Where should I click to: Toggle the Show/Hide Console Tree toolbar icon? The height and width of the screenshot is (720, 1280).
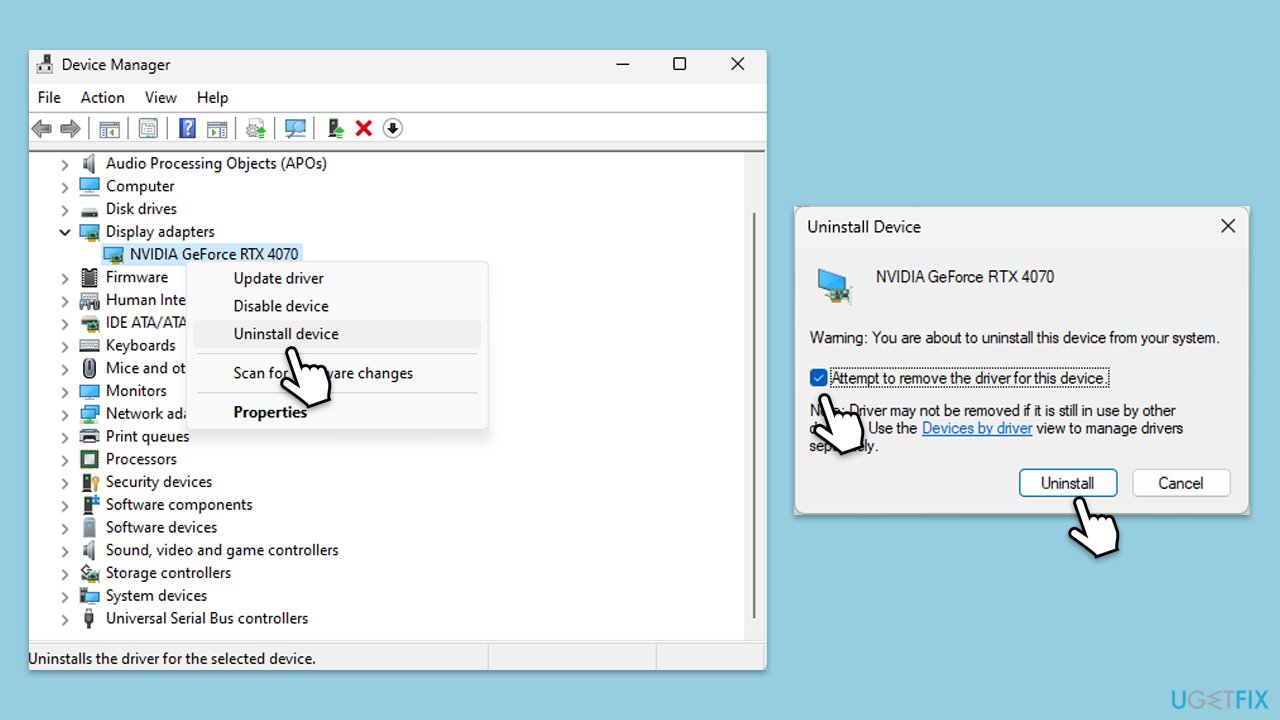point(109,128)
